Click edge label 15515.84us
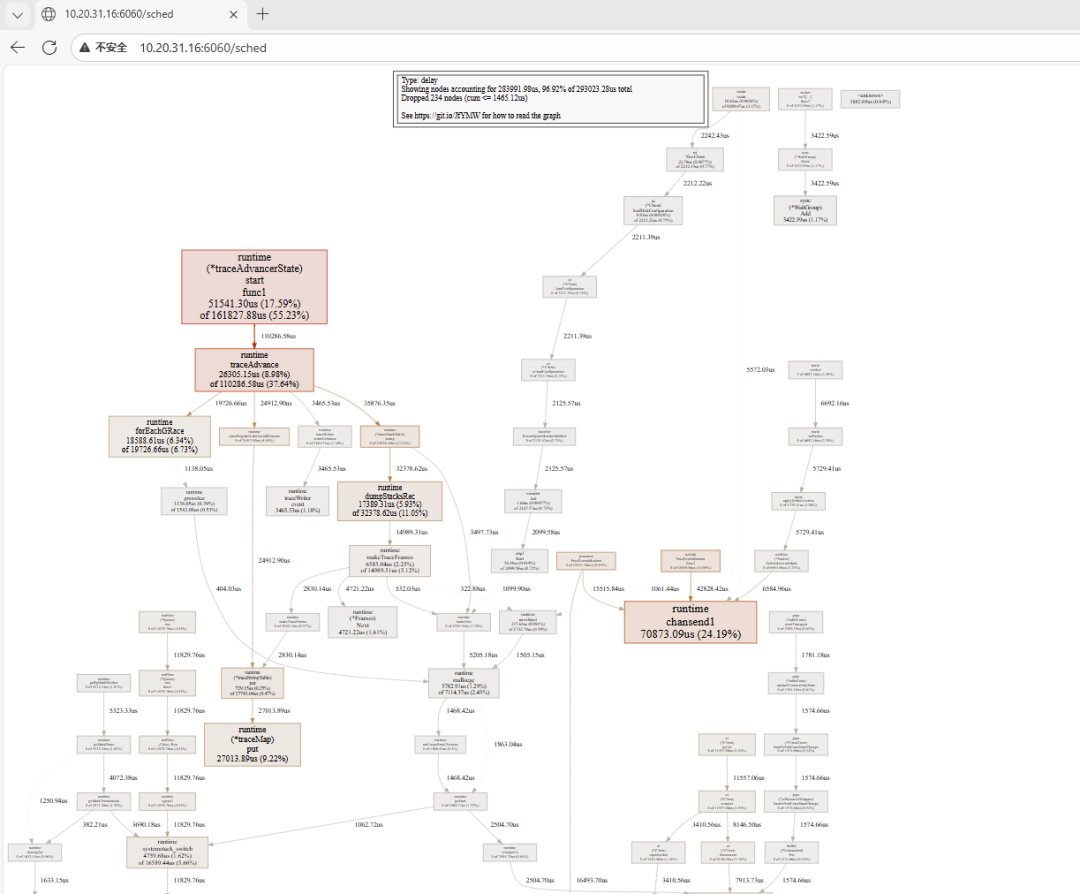The image size is (1080, 894). 608,589
